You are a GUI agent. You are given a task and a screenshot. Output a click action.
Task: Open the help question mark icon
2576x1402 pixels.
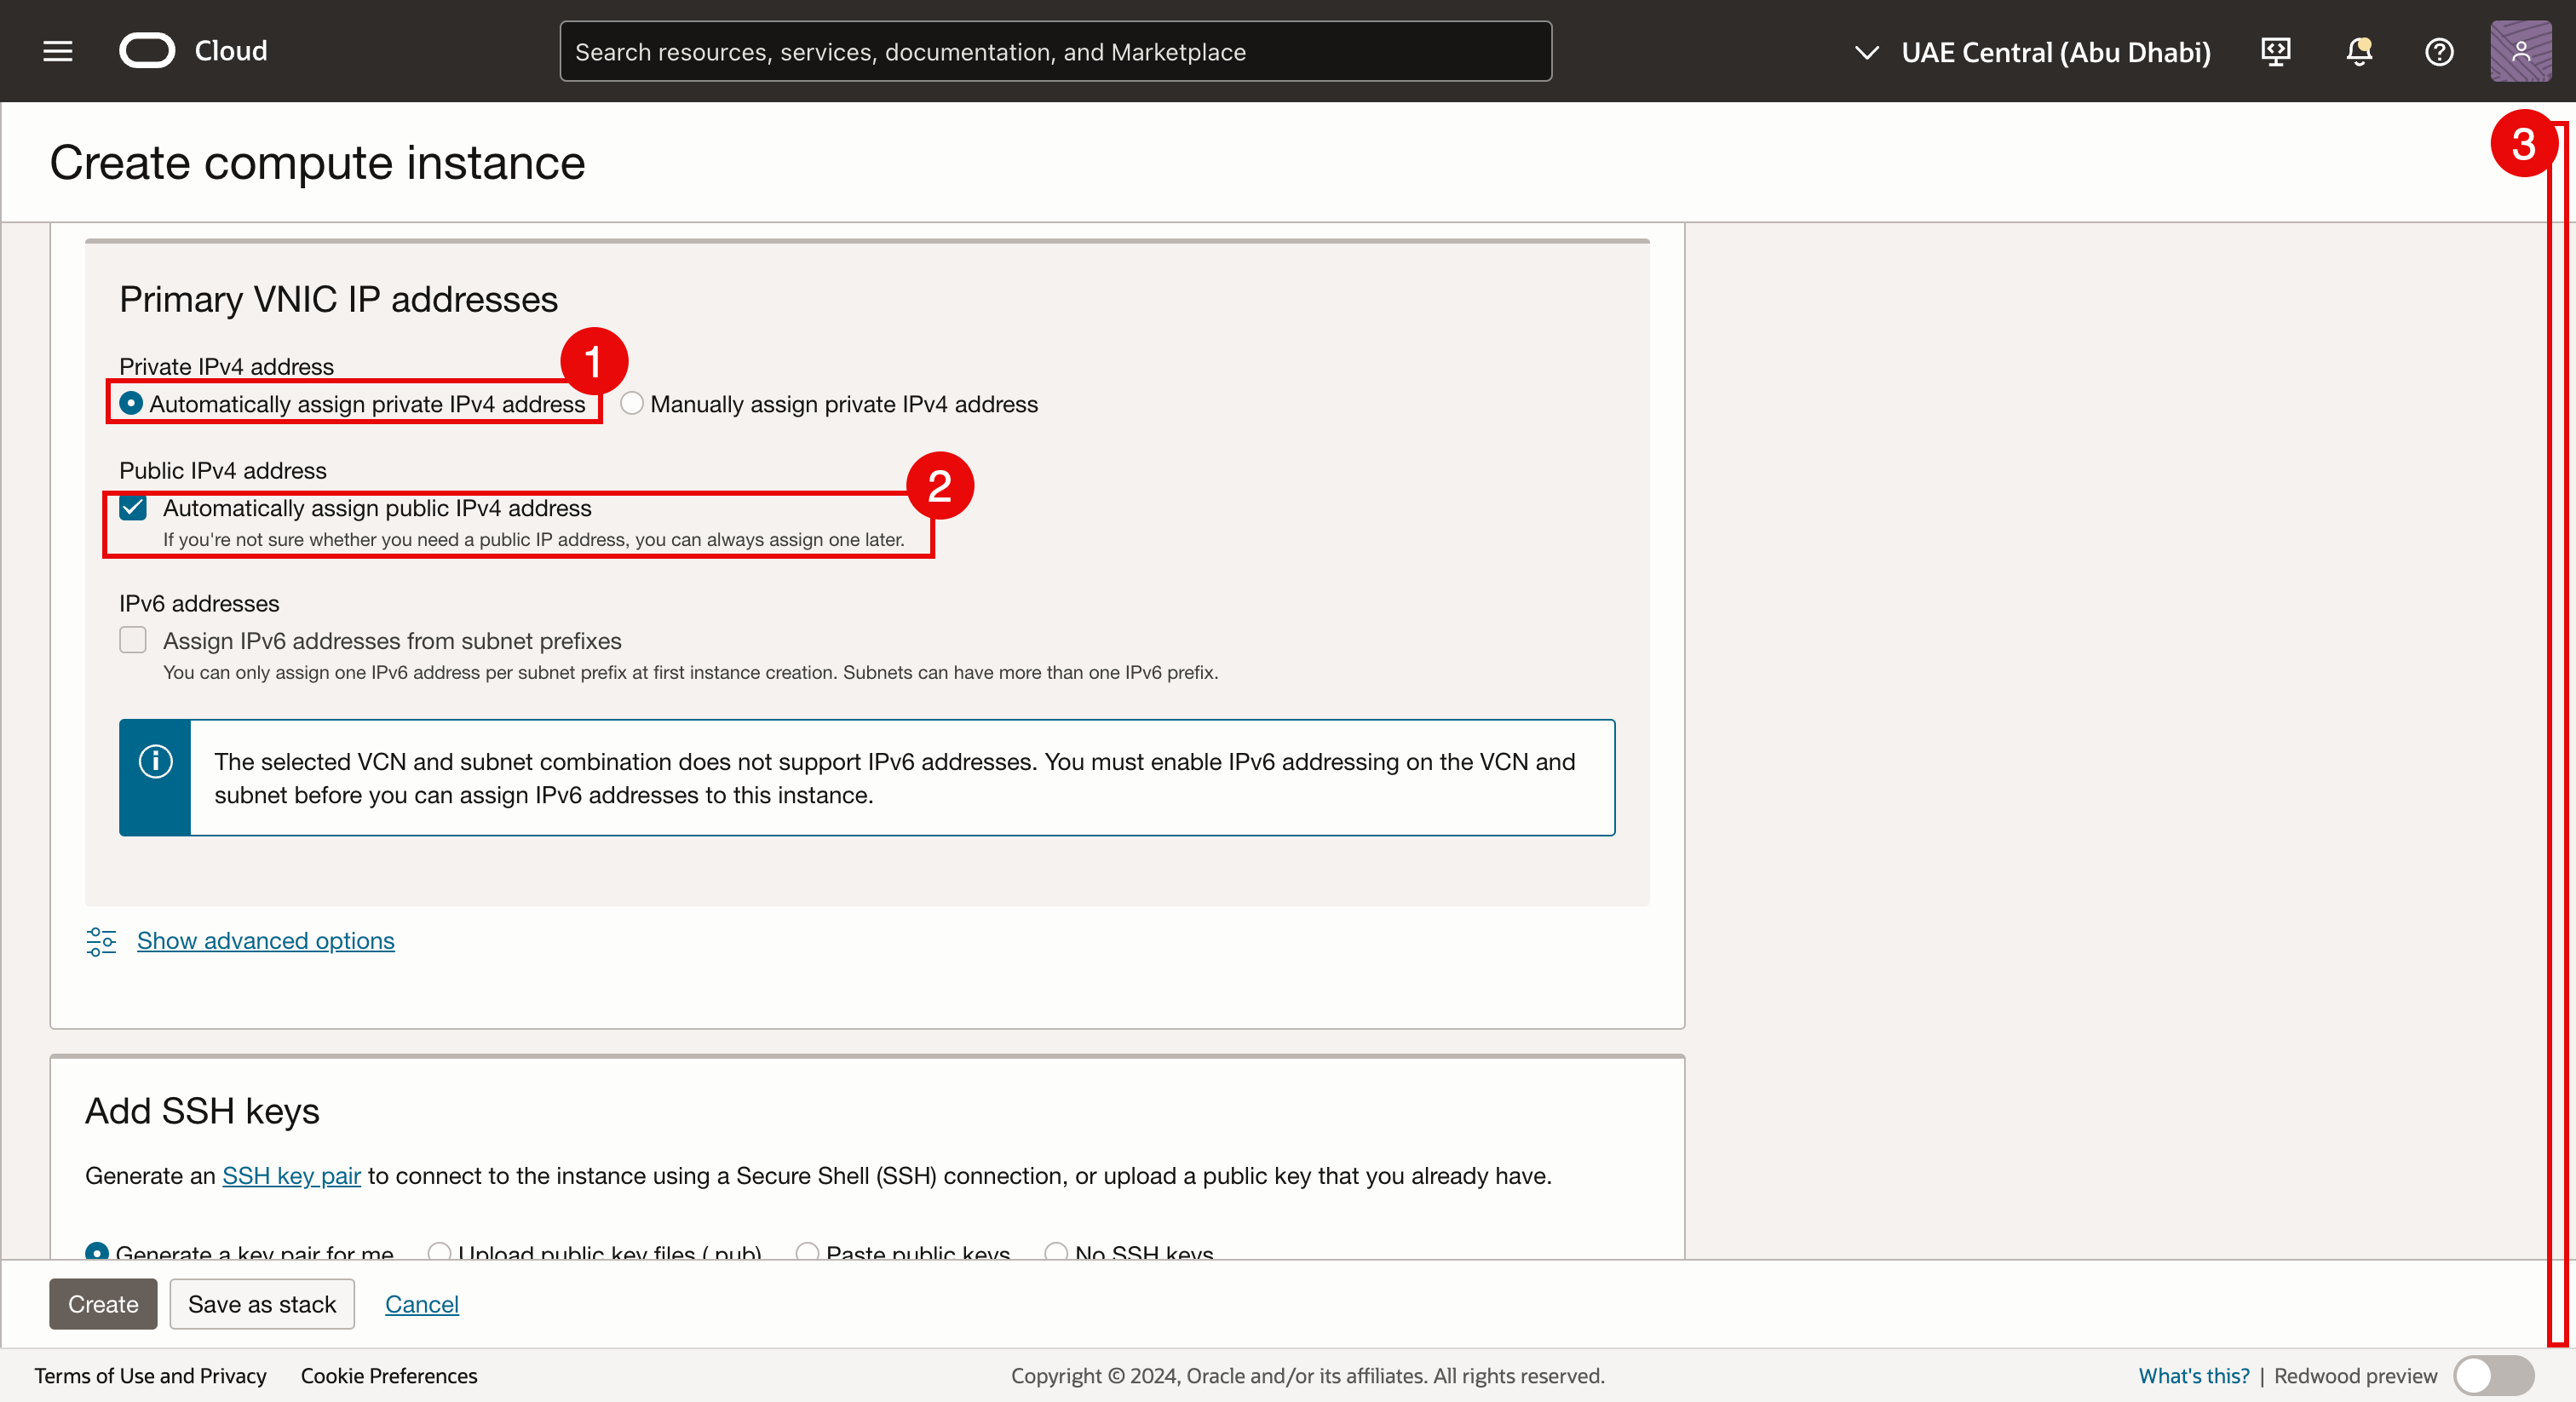coord(2439,51)
